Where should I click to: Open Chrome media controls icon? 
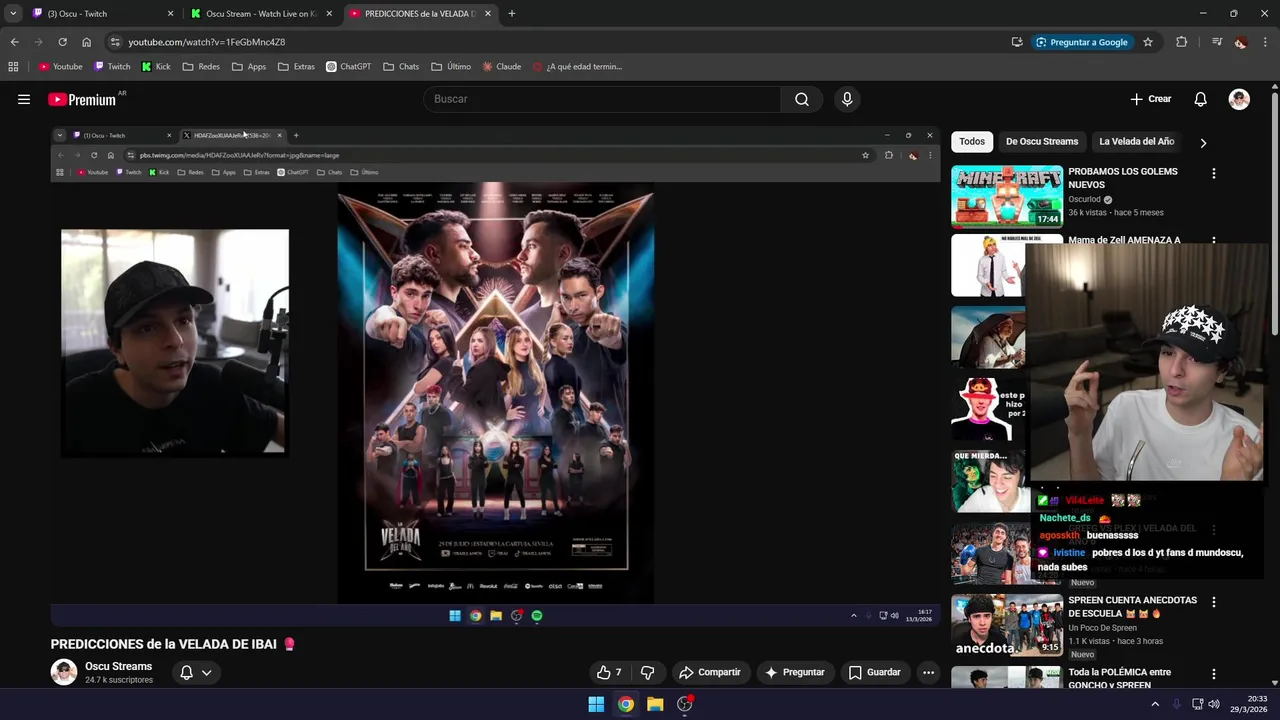(1216, 42)
